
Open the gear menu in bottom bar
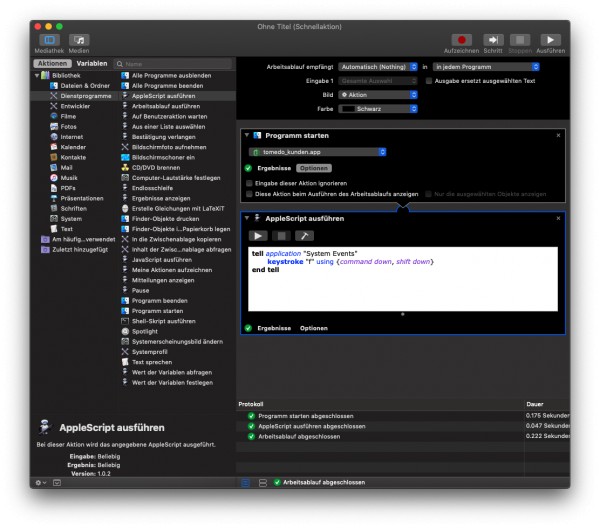click(x=41, y=483)
